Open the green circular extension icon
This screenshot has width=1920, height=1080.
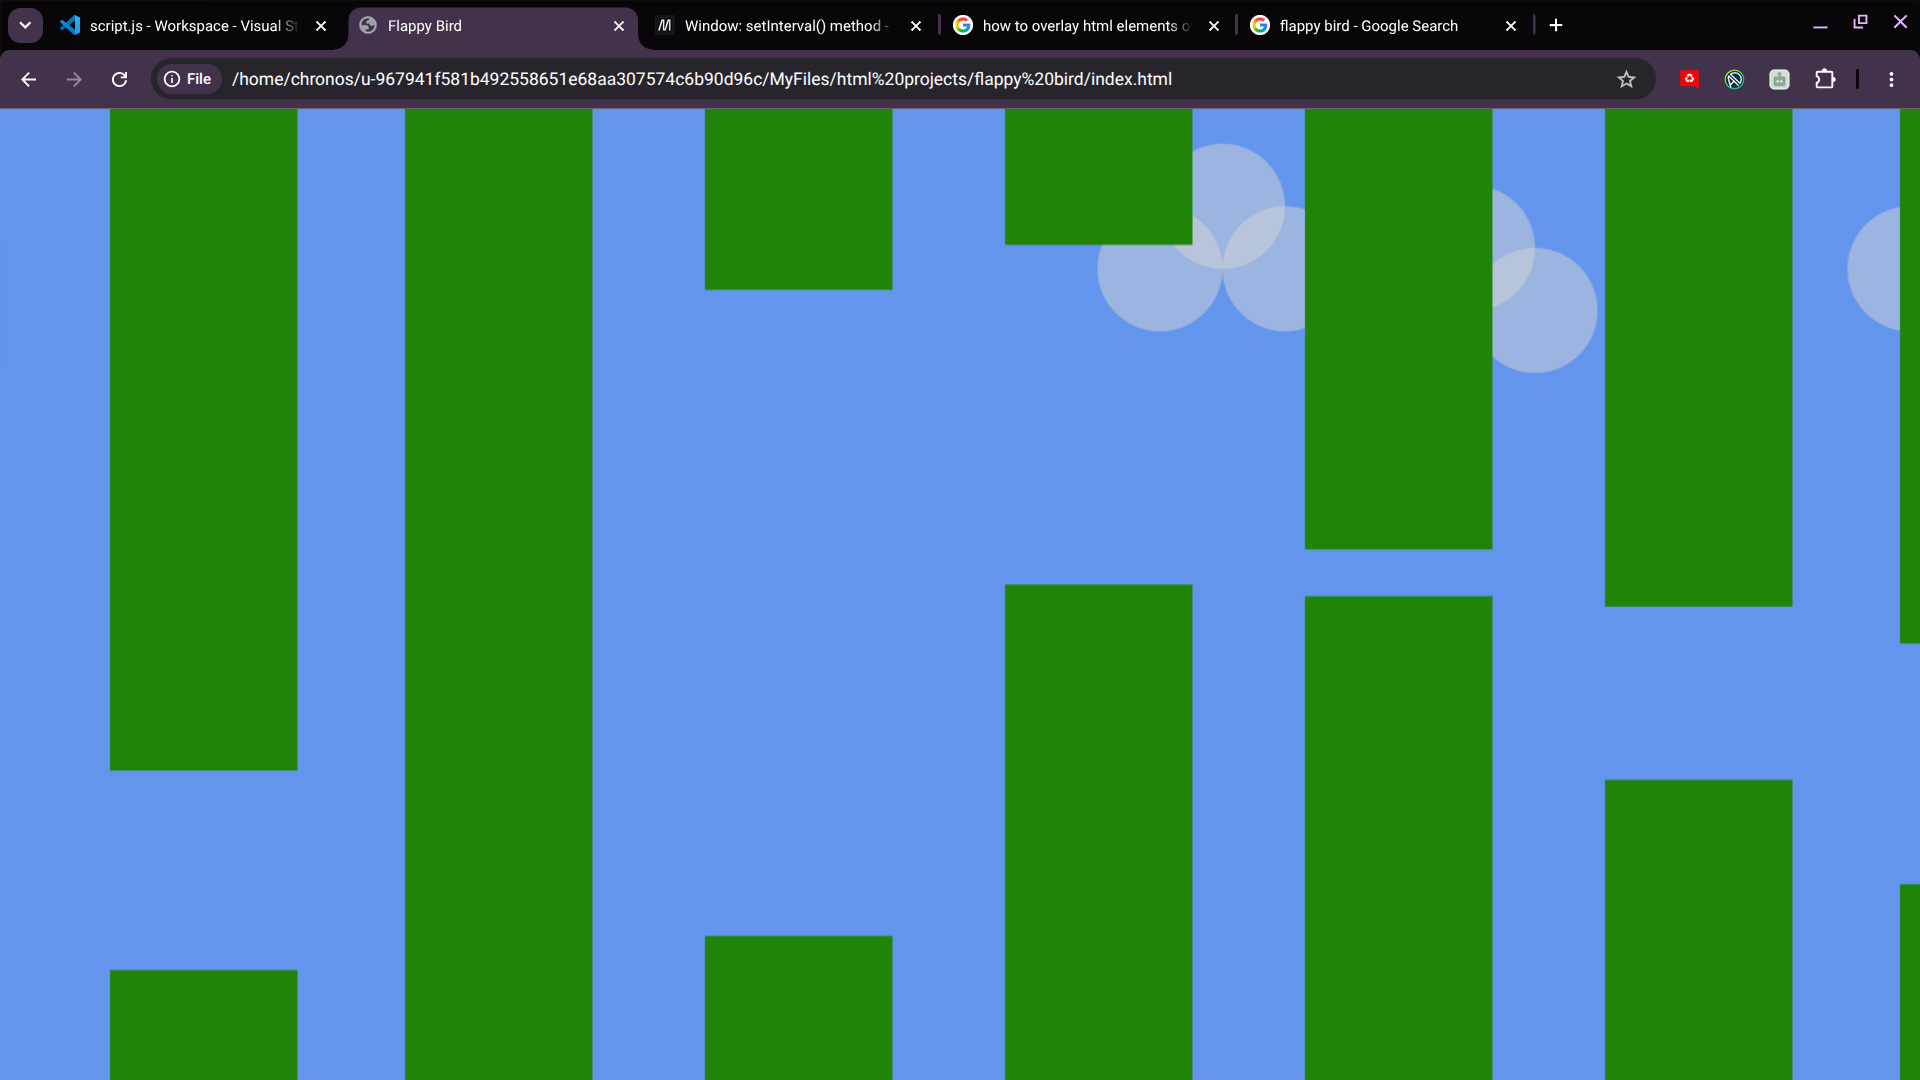pyautogui.click(x=1735, y=79)
